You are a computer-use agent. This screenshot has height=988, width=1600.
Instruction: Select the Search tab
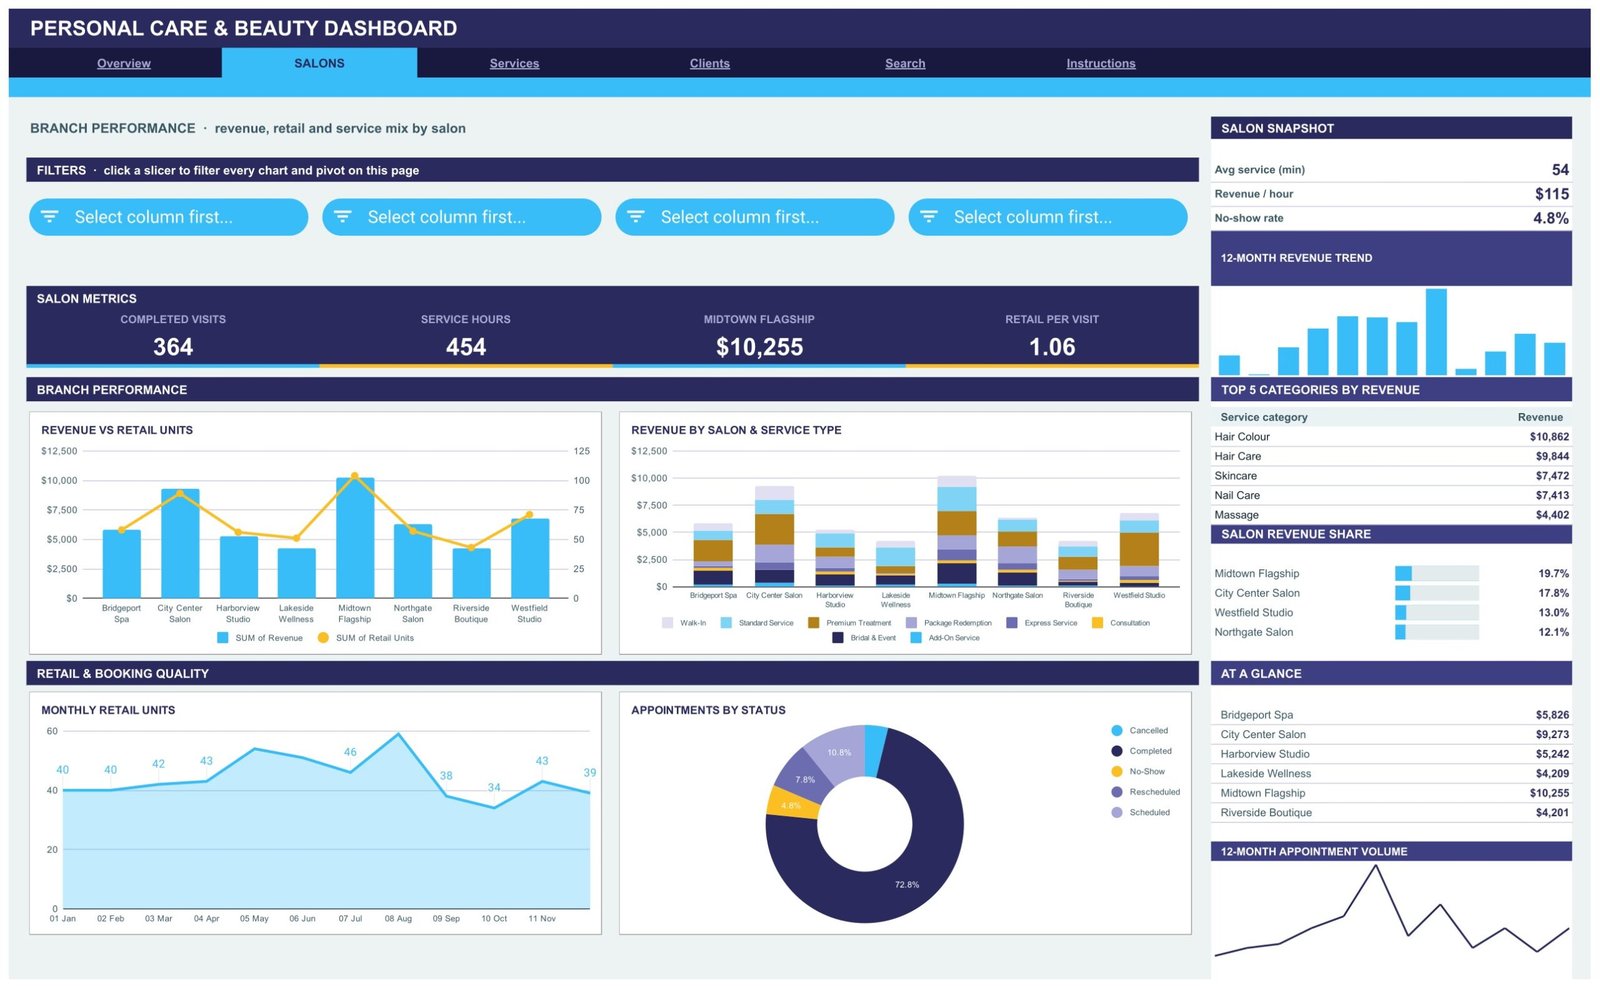click(x=905, y=63)
